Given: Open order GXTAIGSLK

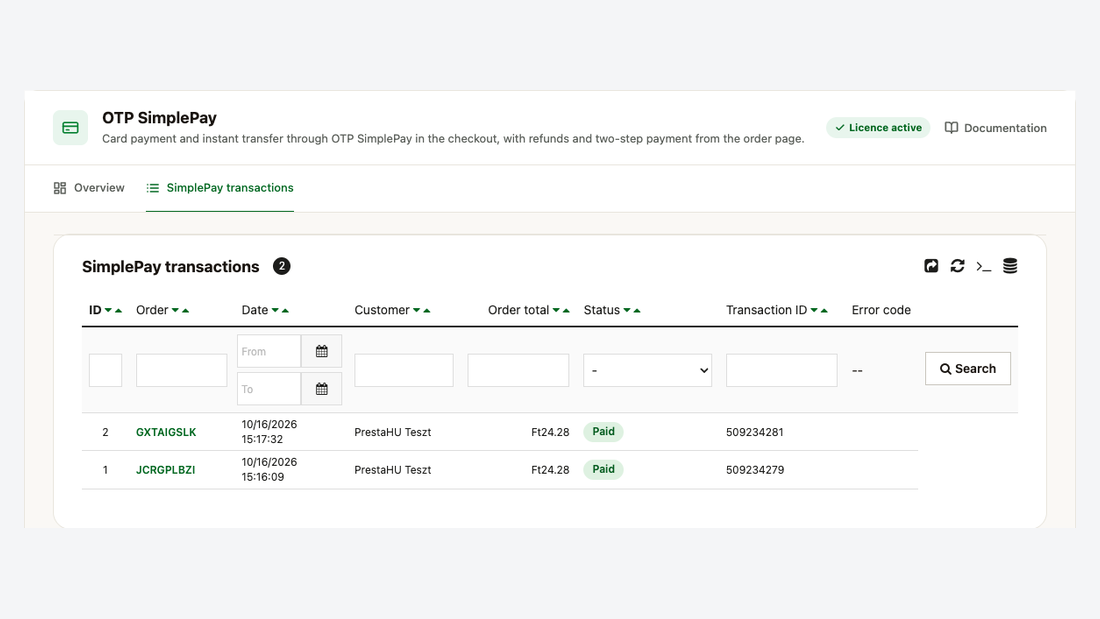Looking at the screenshot, I should (x=166, y=432).
